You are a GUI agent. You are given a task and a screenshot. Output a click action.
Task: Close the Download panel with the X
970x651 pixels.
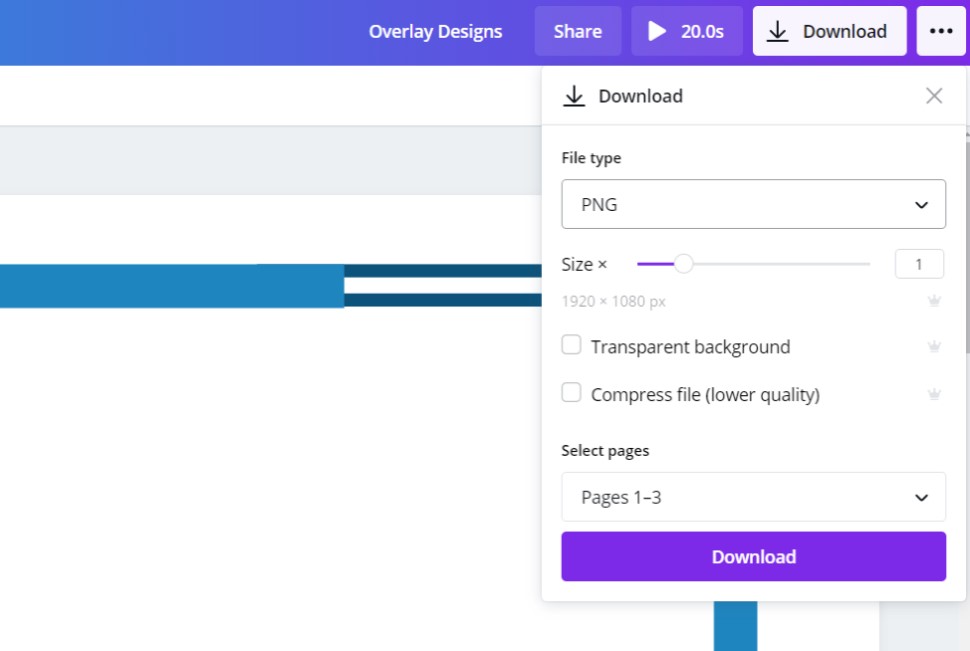(934, 96)
